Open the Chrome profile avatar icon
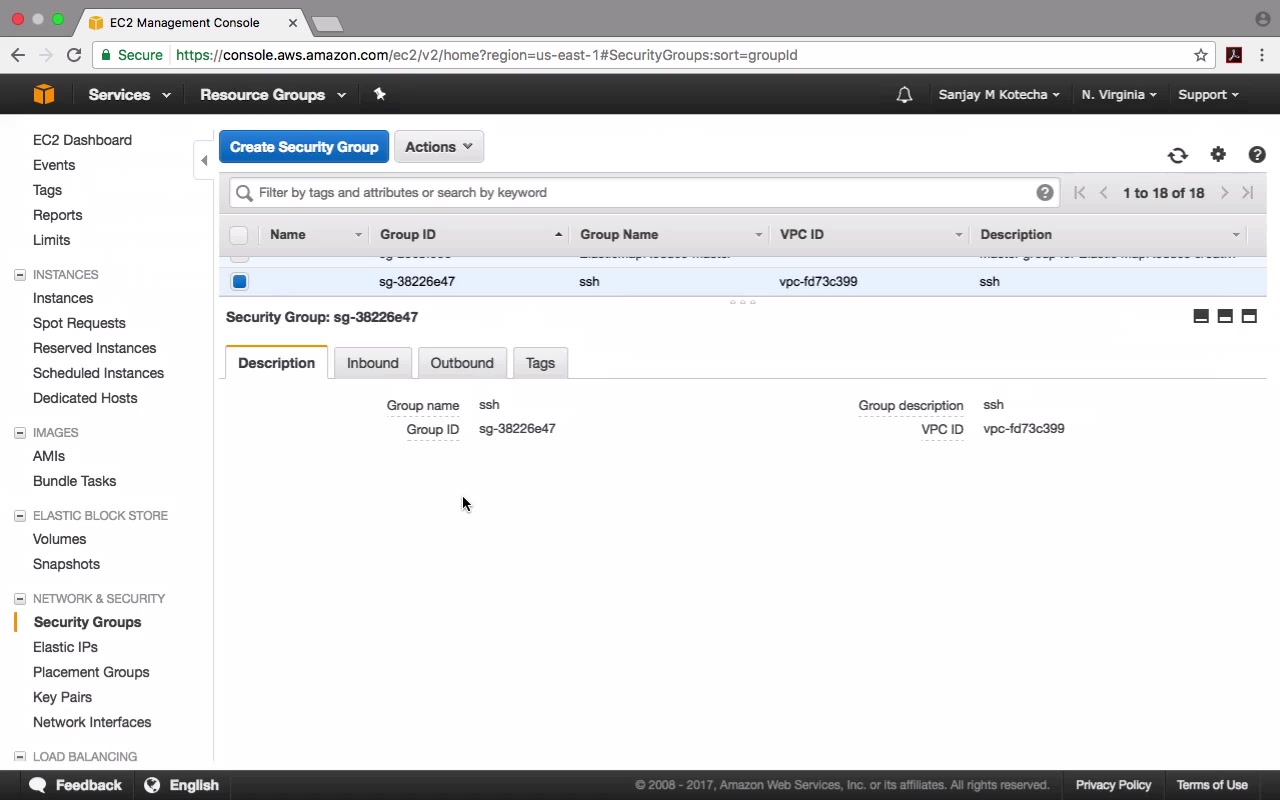 point(1262,19)
